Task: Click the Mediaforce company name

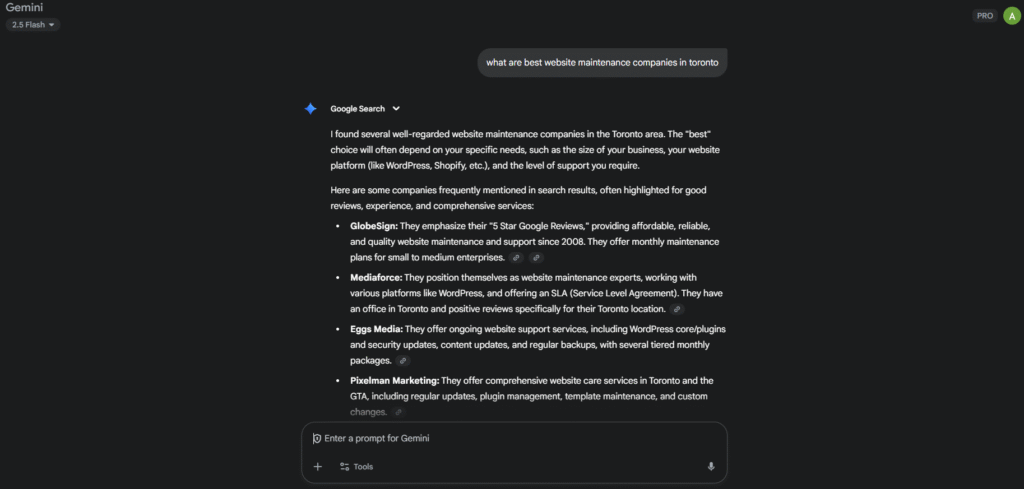Action: [375, 277]
